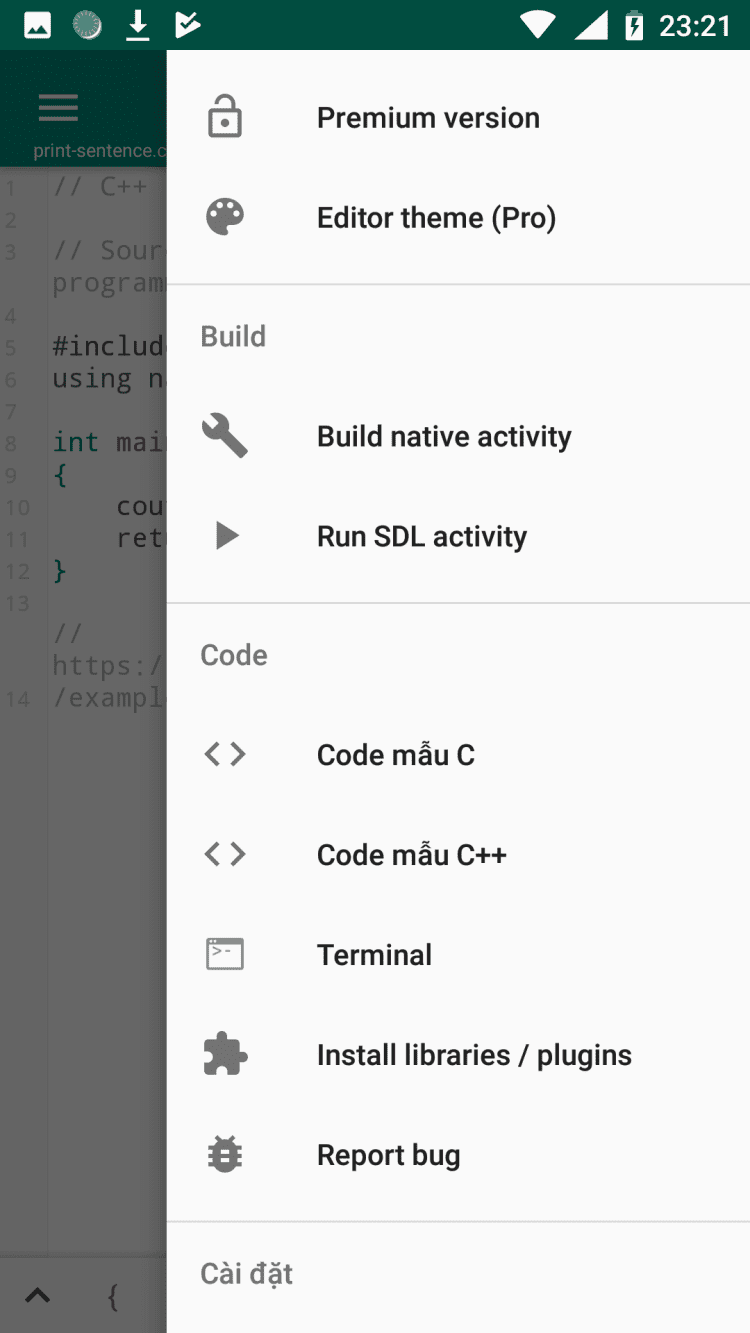Screen dimensions: 750x1333
Task: Tap the Premium version lock icon
Action: [225, 117]
